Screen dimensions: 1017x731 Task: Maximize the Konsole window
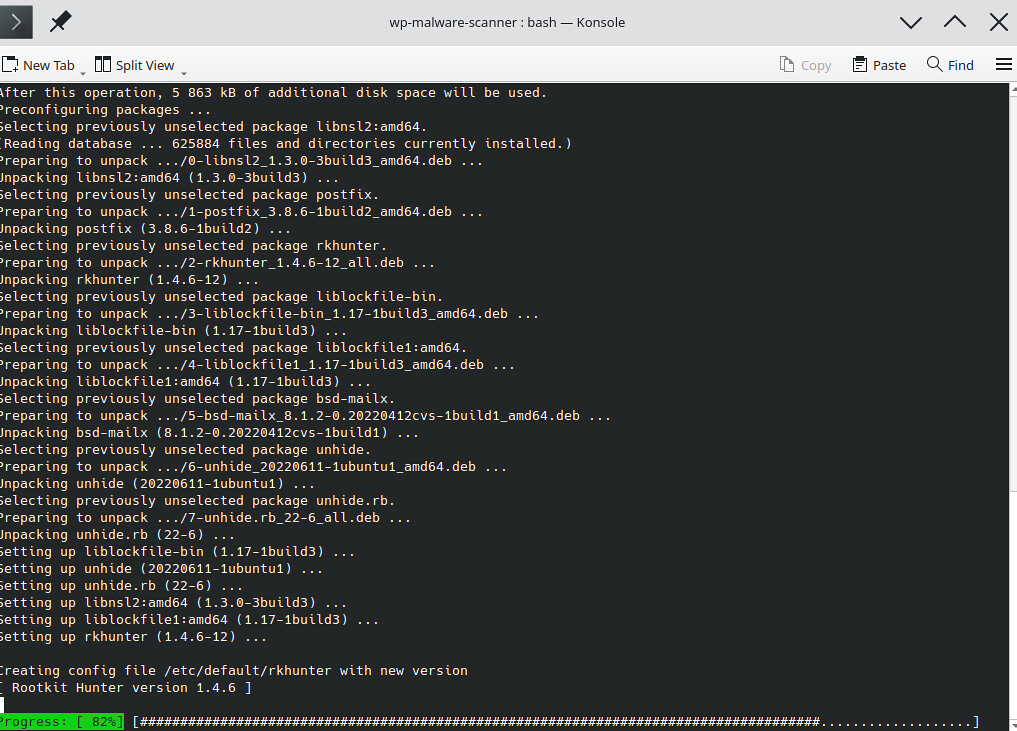click(955, 22)
